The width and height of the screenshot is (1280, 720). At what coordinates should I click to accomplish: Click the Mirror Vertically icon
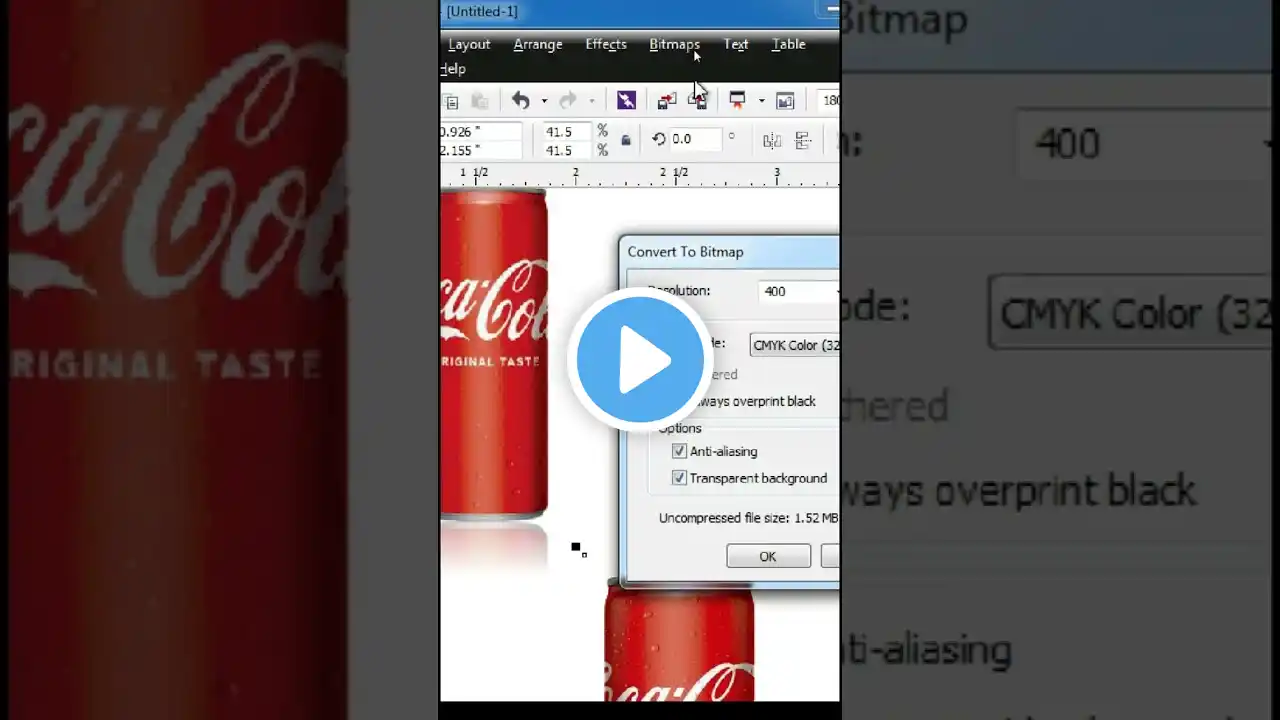tap(803, 140)
